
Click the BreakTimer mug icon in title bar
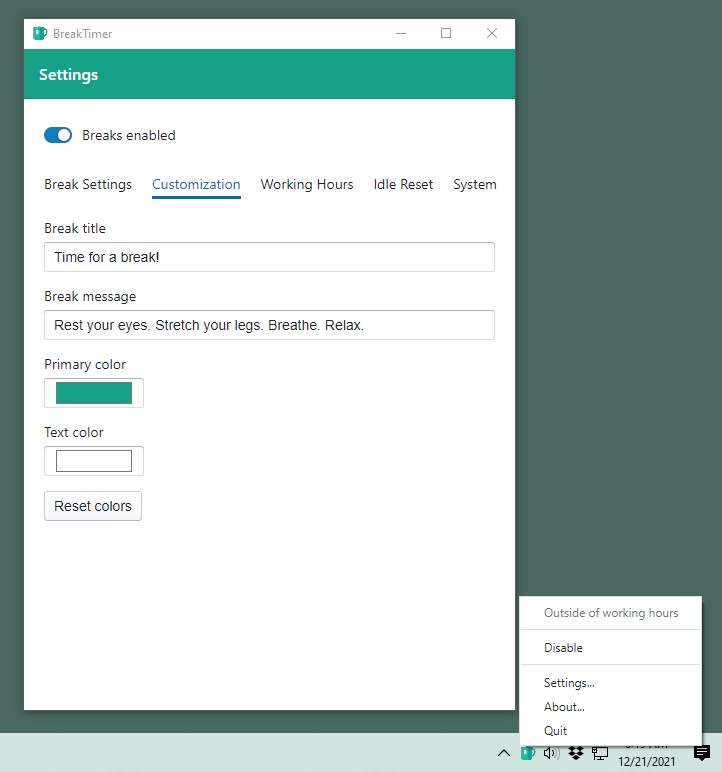point(40,33)
